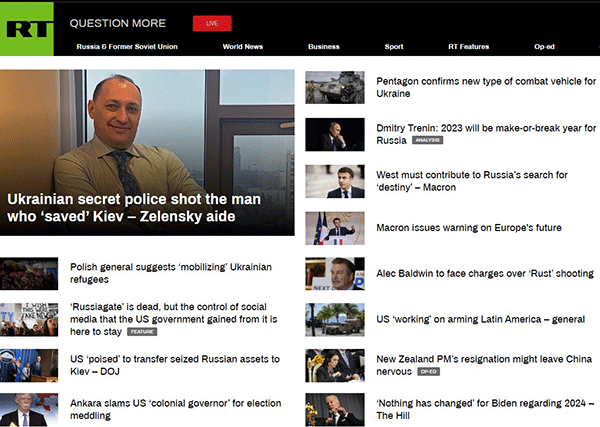Click the Alec Baldwin thumbnail

point(335,274)
